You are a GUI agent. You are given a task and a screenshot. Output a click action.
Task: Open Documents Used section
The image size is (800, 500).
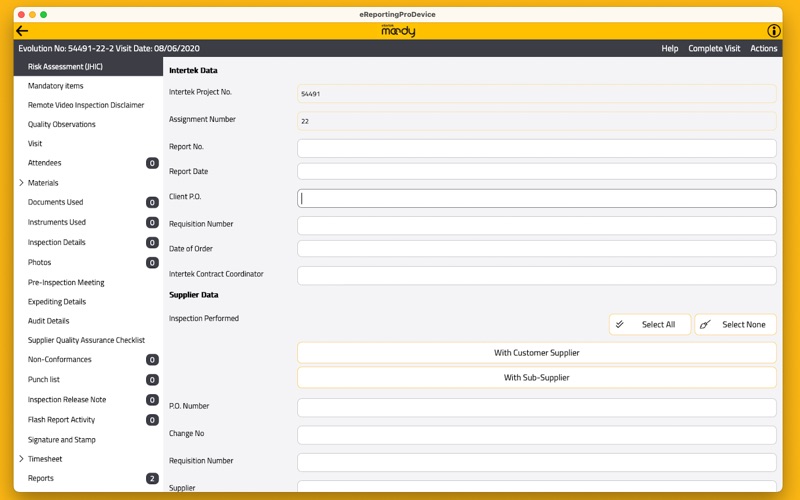(88, 202)
